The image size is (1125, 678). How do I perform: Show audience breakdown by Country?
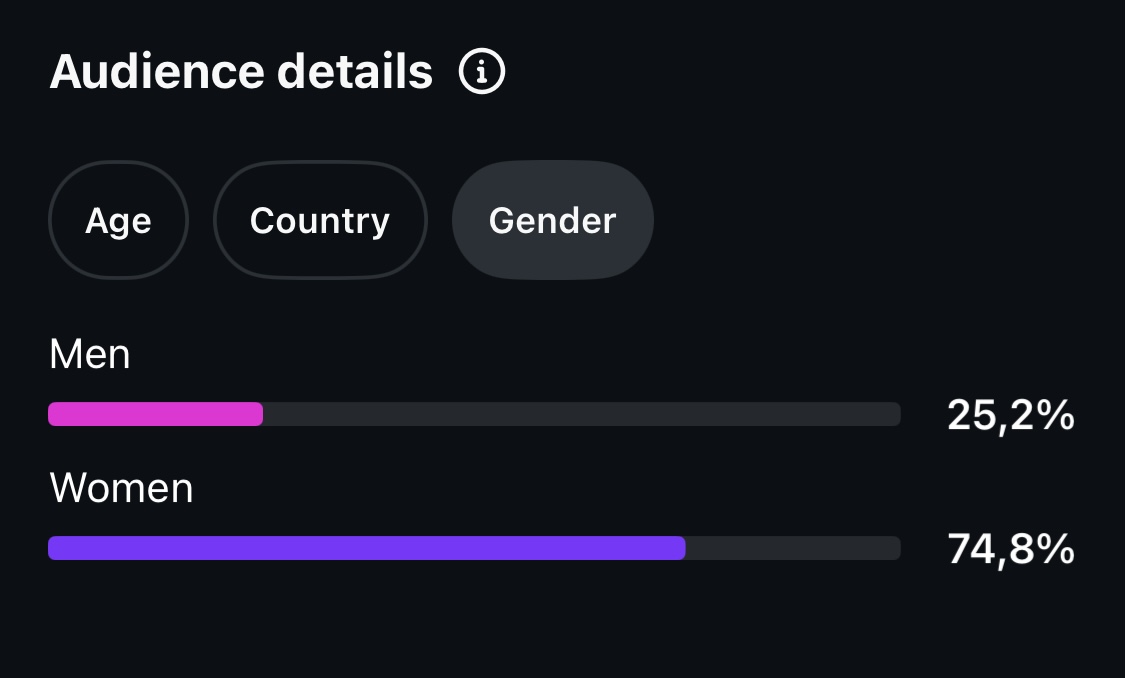point(320,220)
